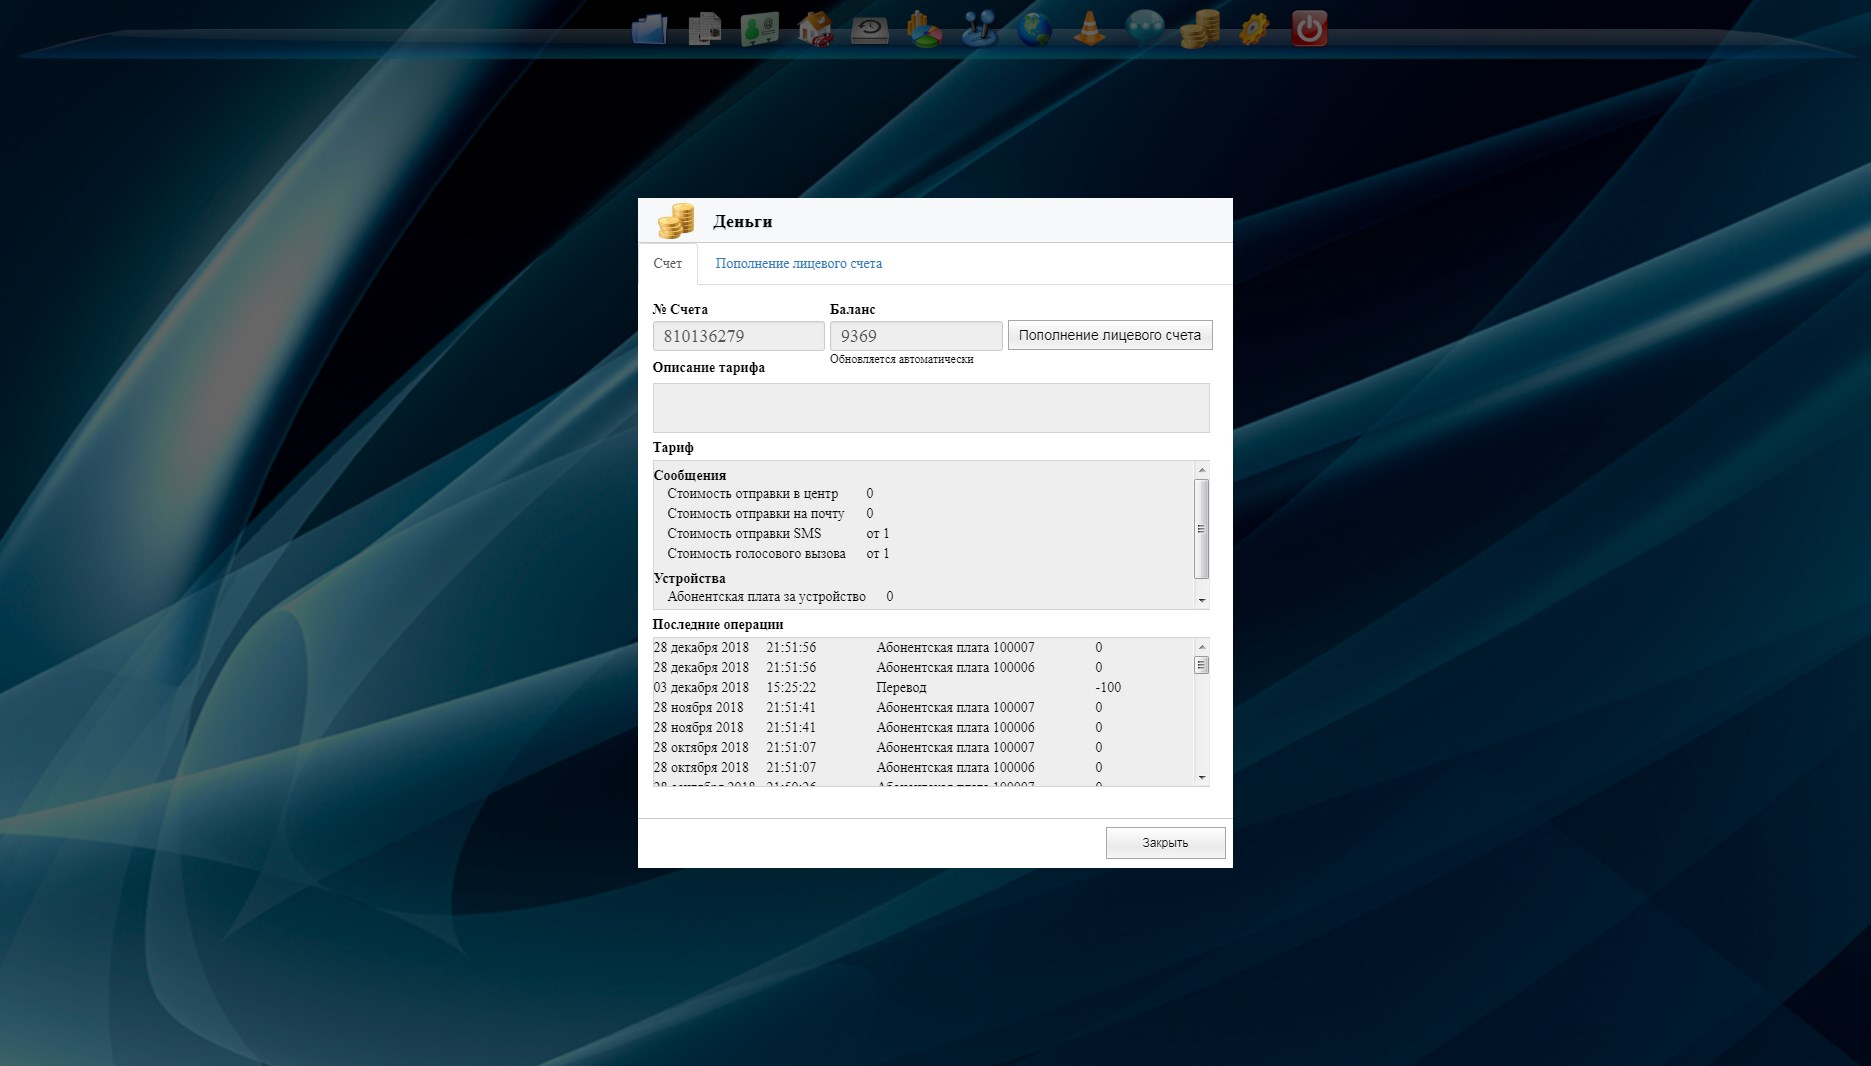Open the history clock drive icon
Image resolution: width=1871 pixels, height=1066 pixels.
click(x=870, y=28)
